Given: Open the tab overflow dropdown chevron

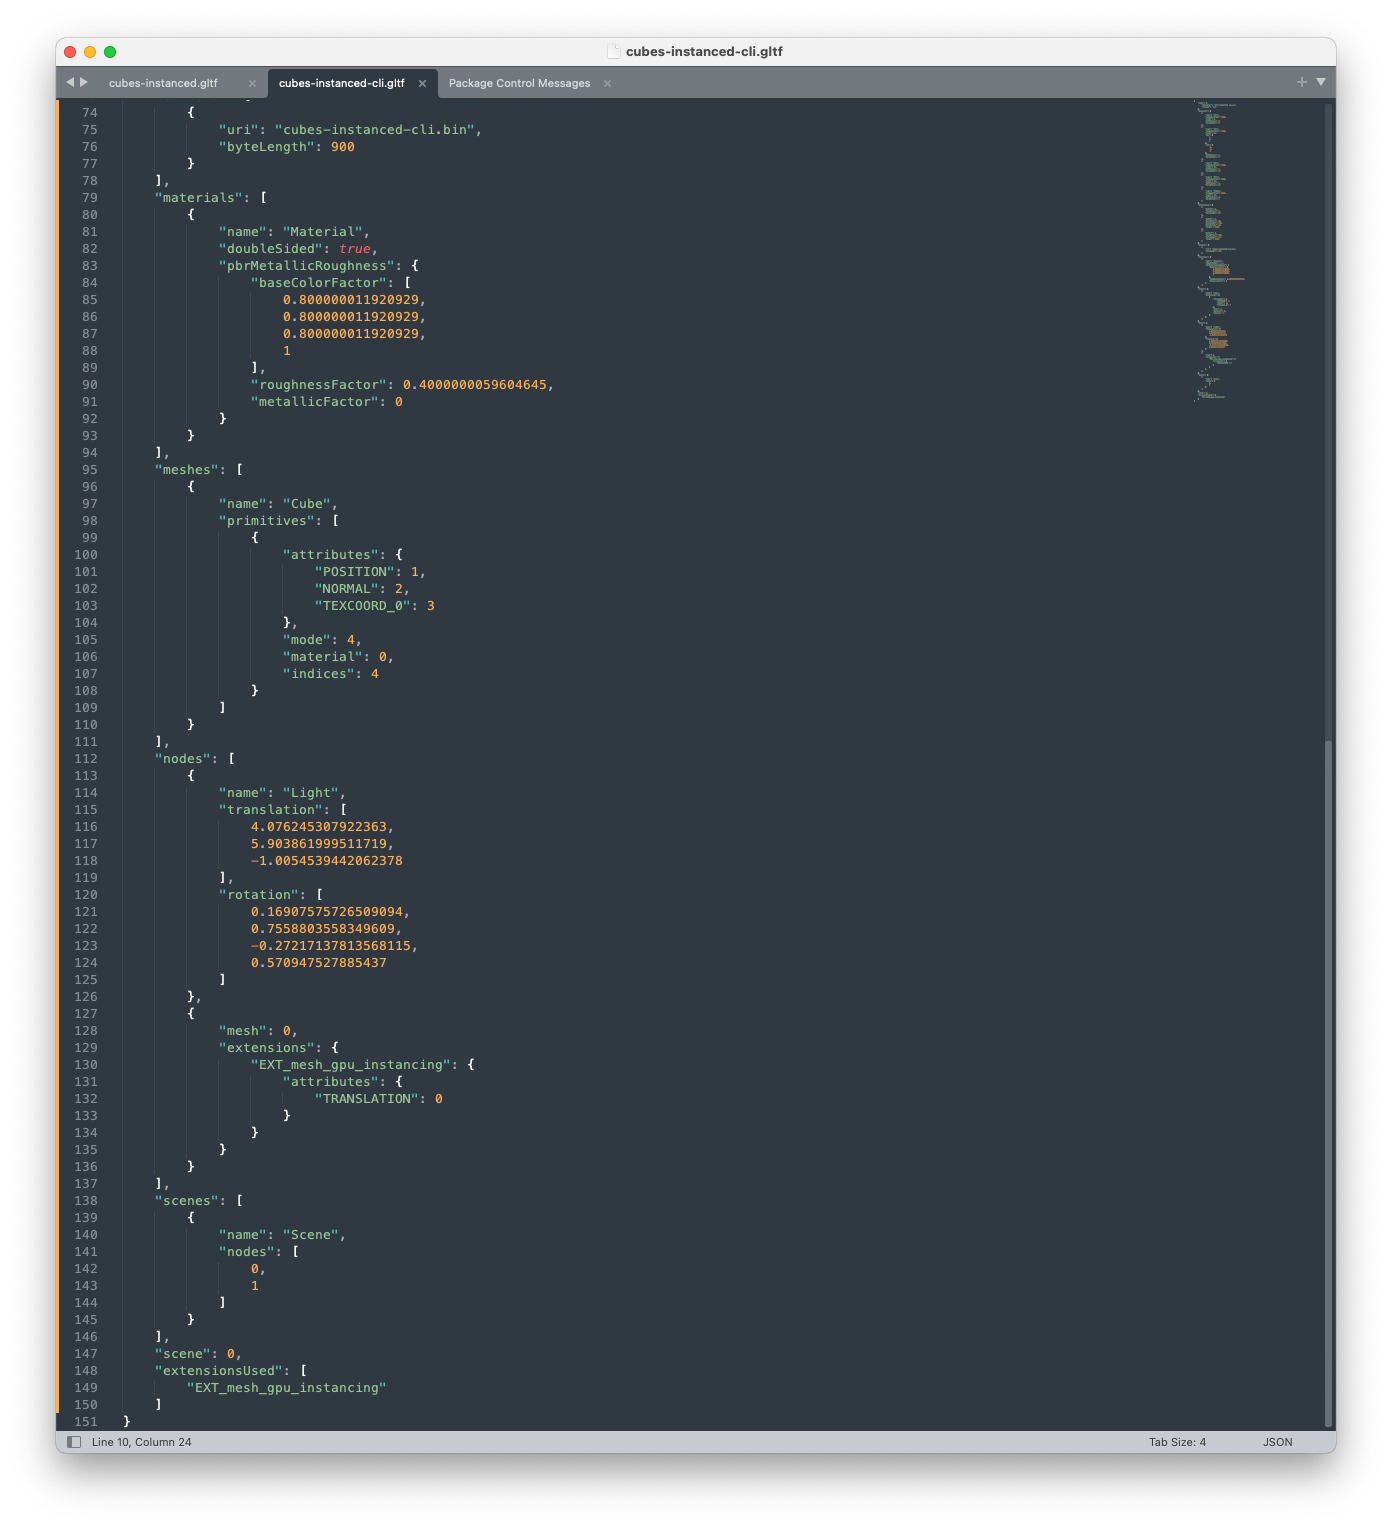Looking at the screenshot, I should pos(1320,80).
